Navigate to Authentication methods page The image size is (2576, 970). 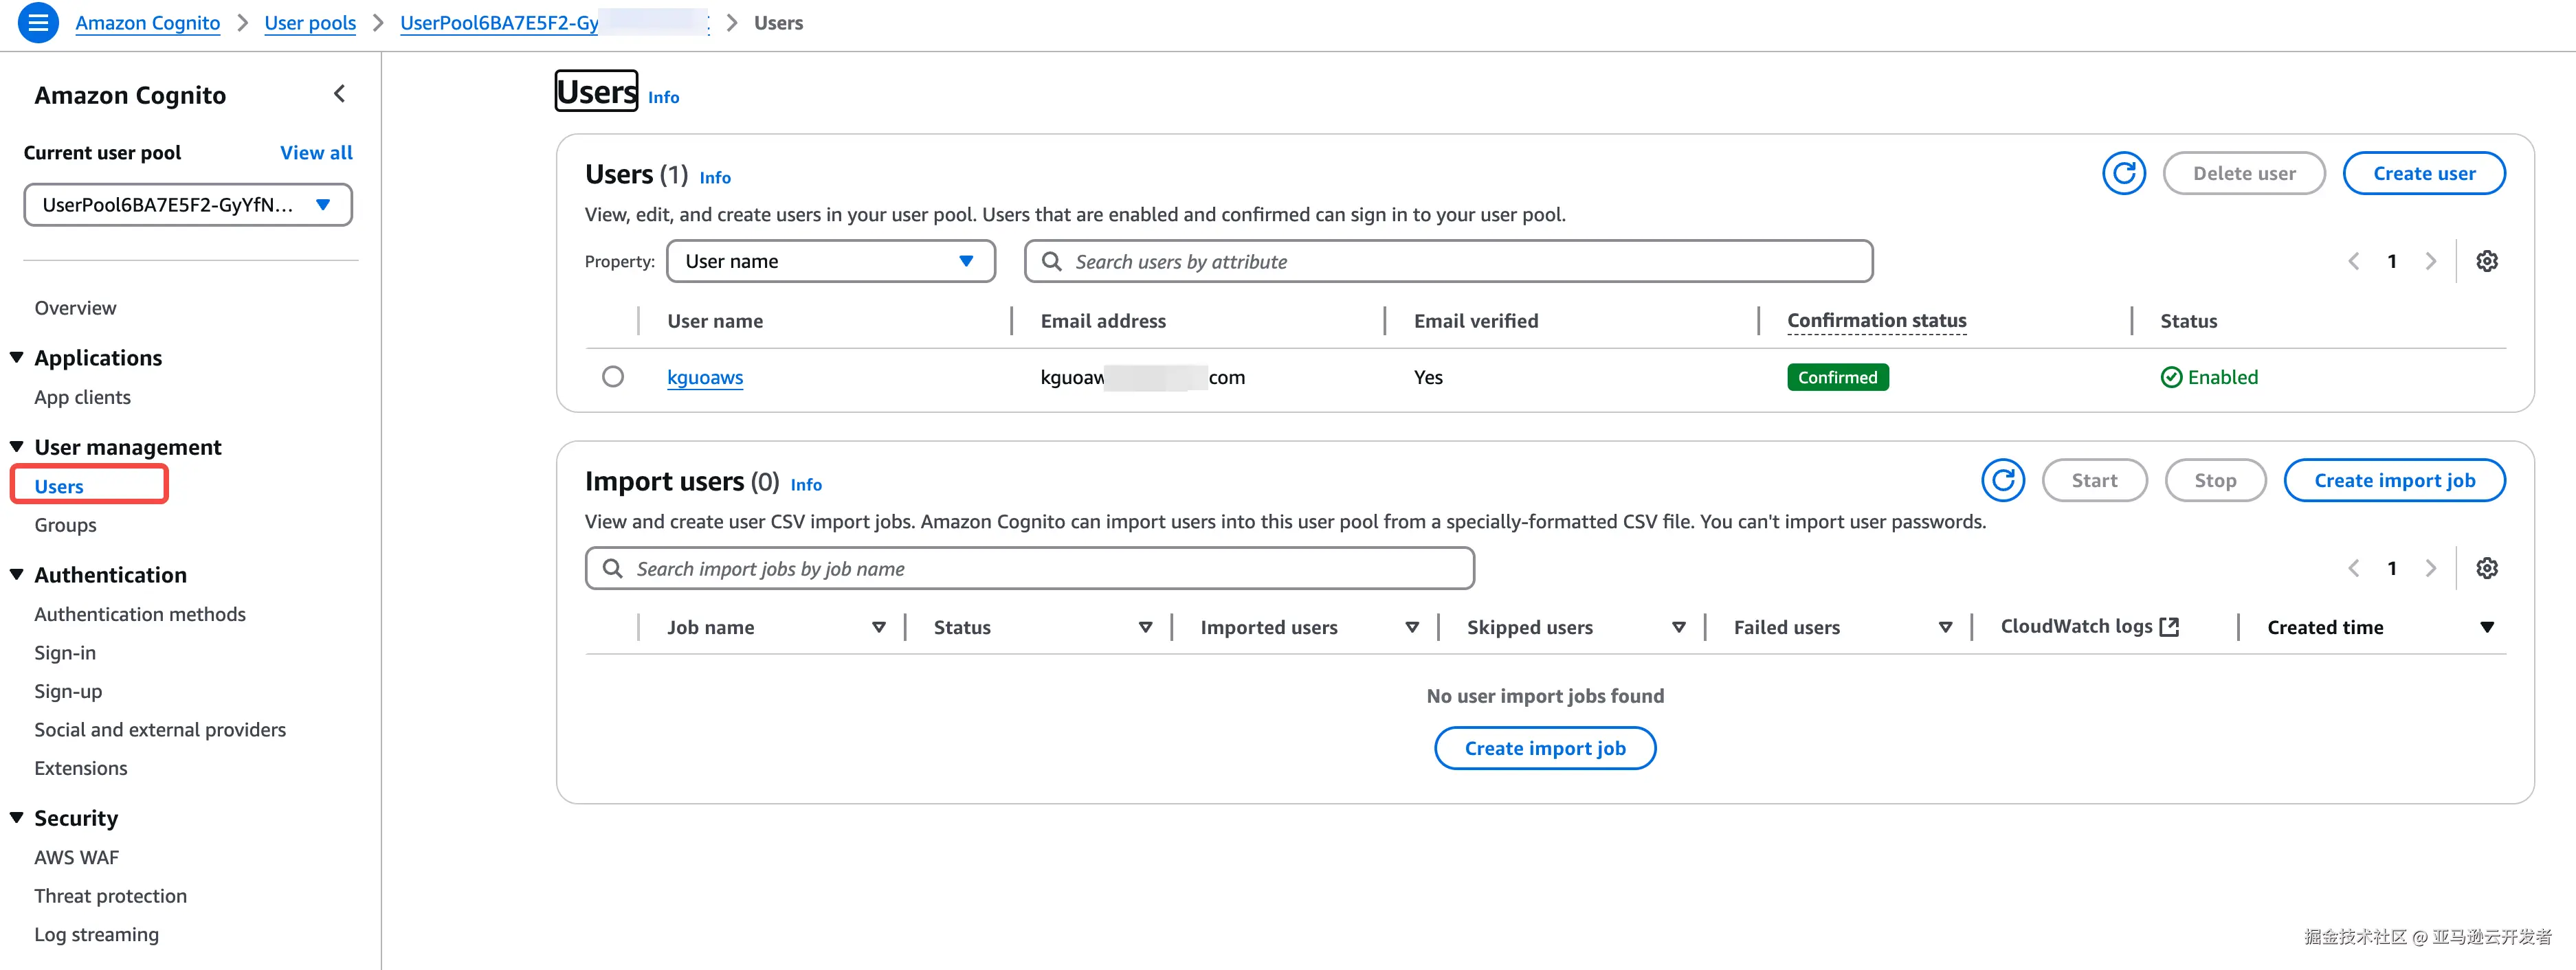140,614
